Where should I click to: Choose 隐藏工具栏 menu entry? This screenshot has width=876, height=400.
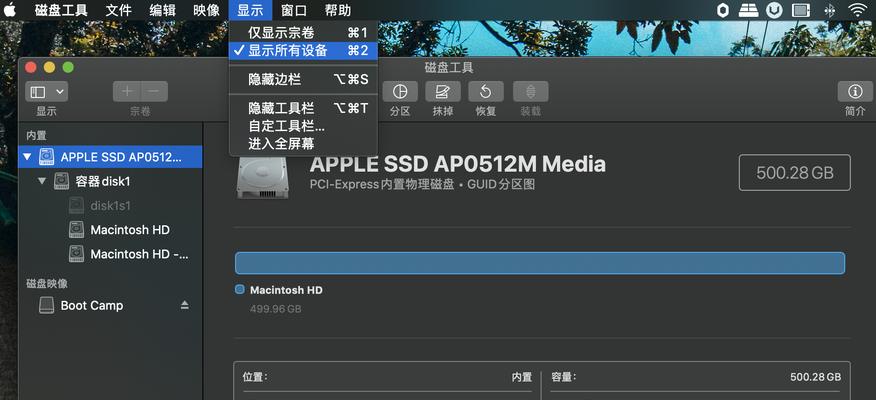coord(303,108)
